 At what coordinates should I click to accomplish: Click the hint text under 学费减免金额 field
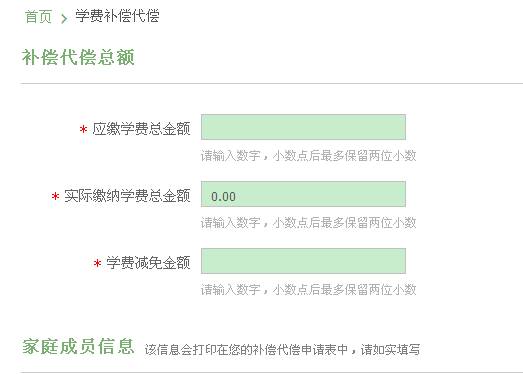pyautogui.click(x=309, y=289)
